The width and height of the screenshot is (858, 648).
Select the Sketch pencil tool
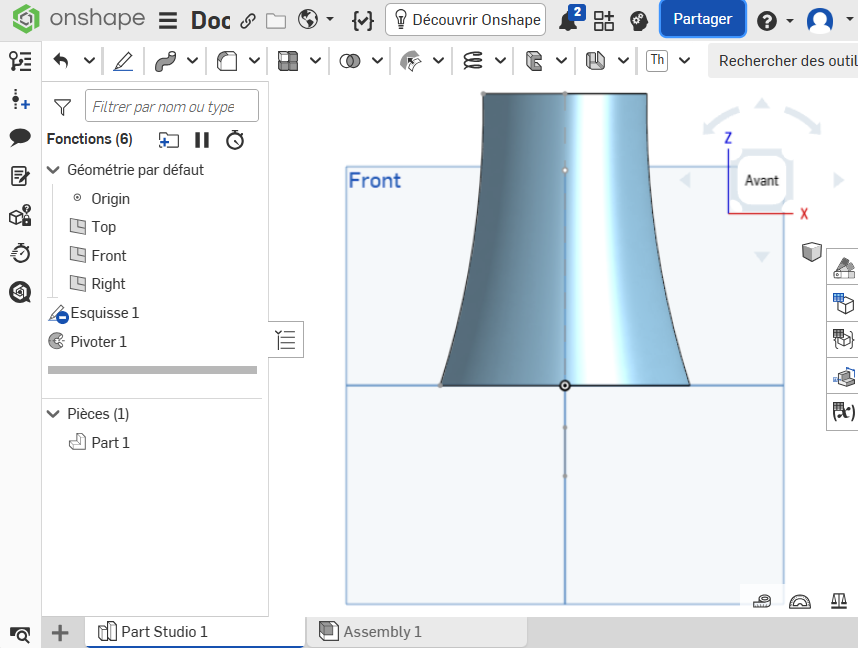click(123, 60)
